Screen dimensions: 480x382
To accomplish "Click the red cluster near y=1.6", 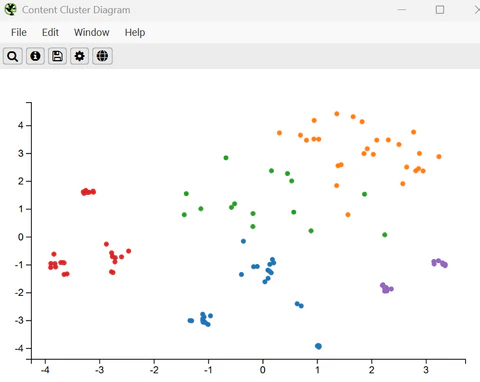I will pos(88,192).
